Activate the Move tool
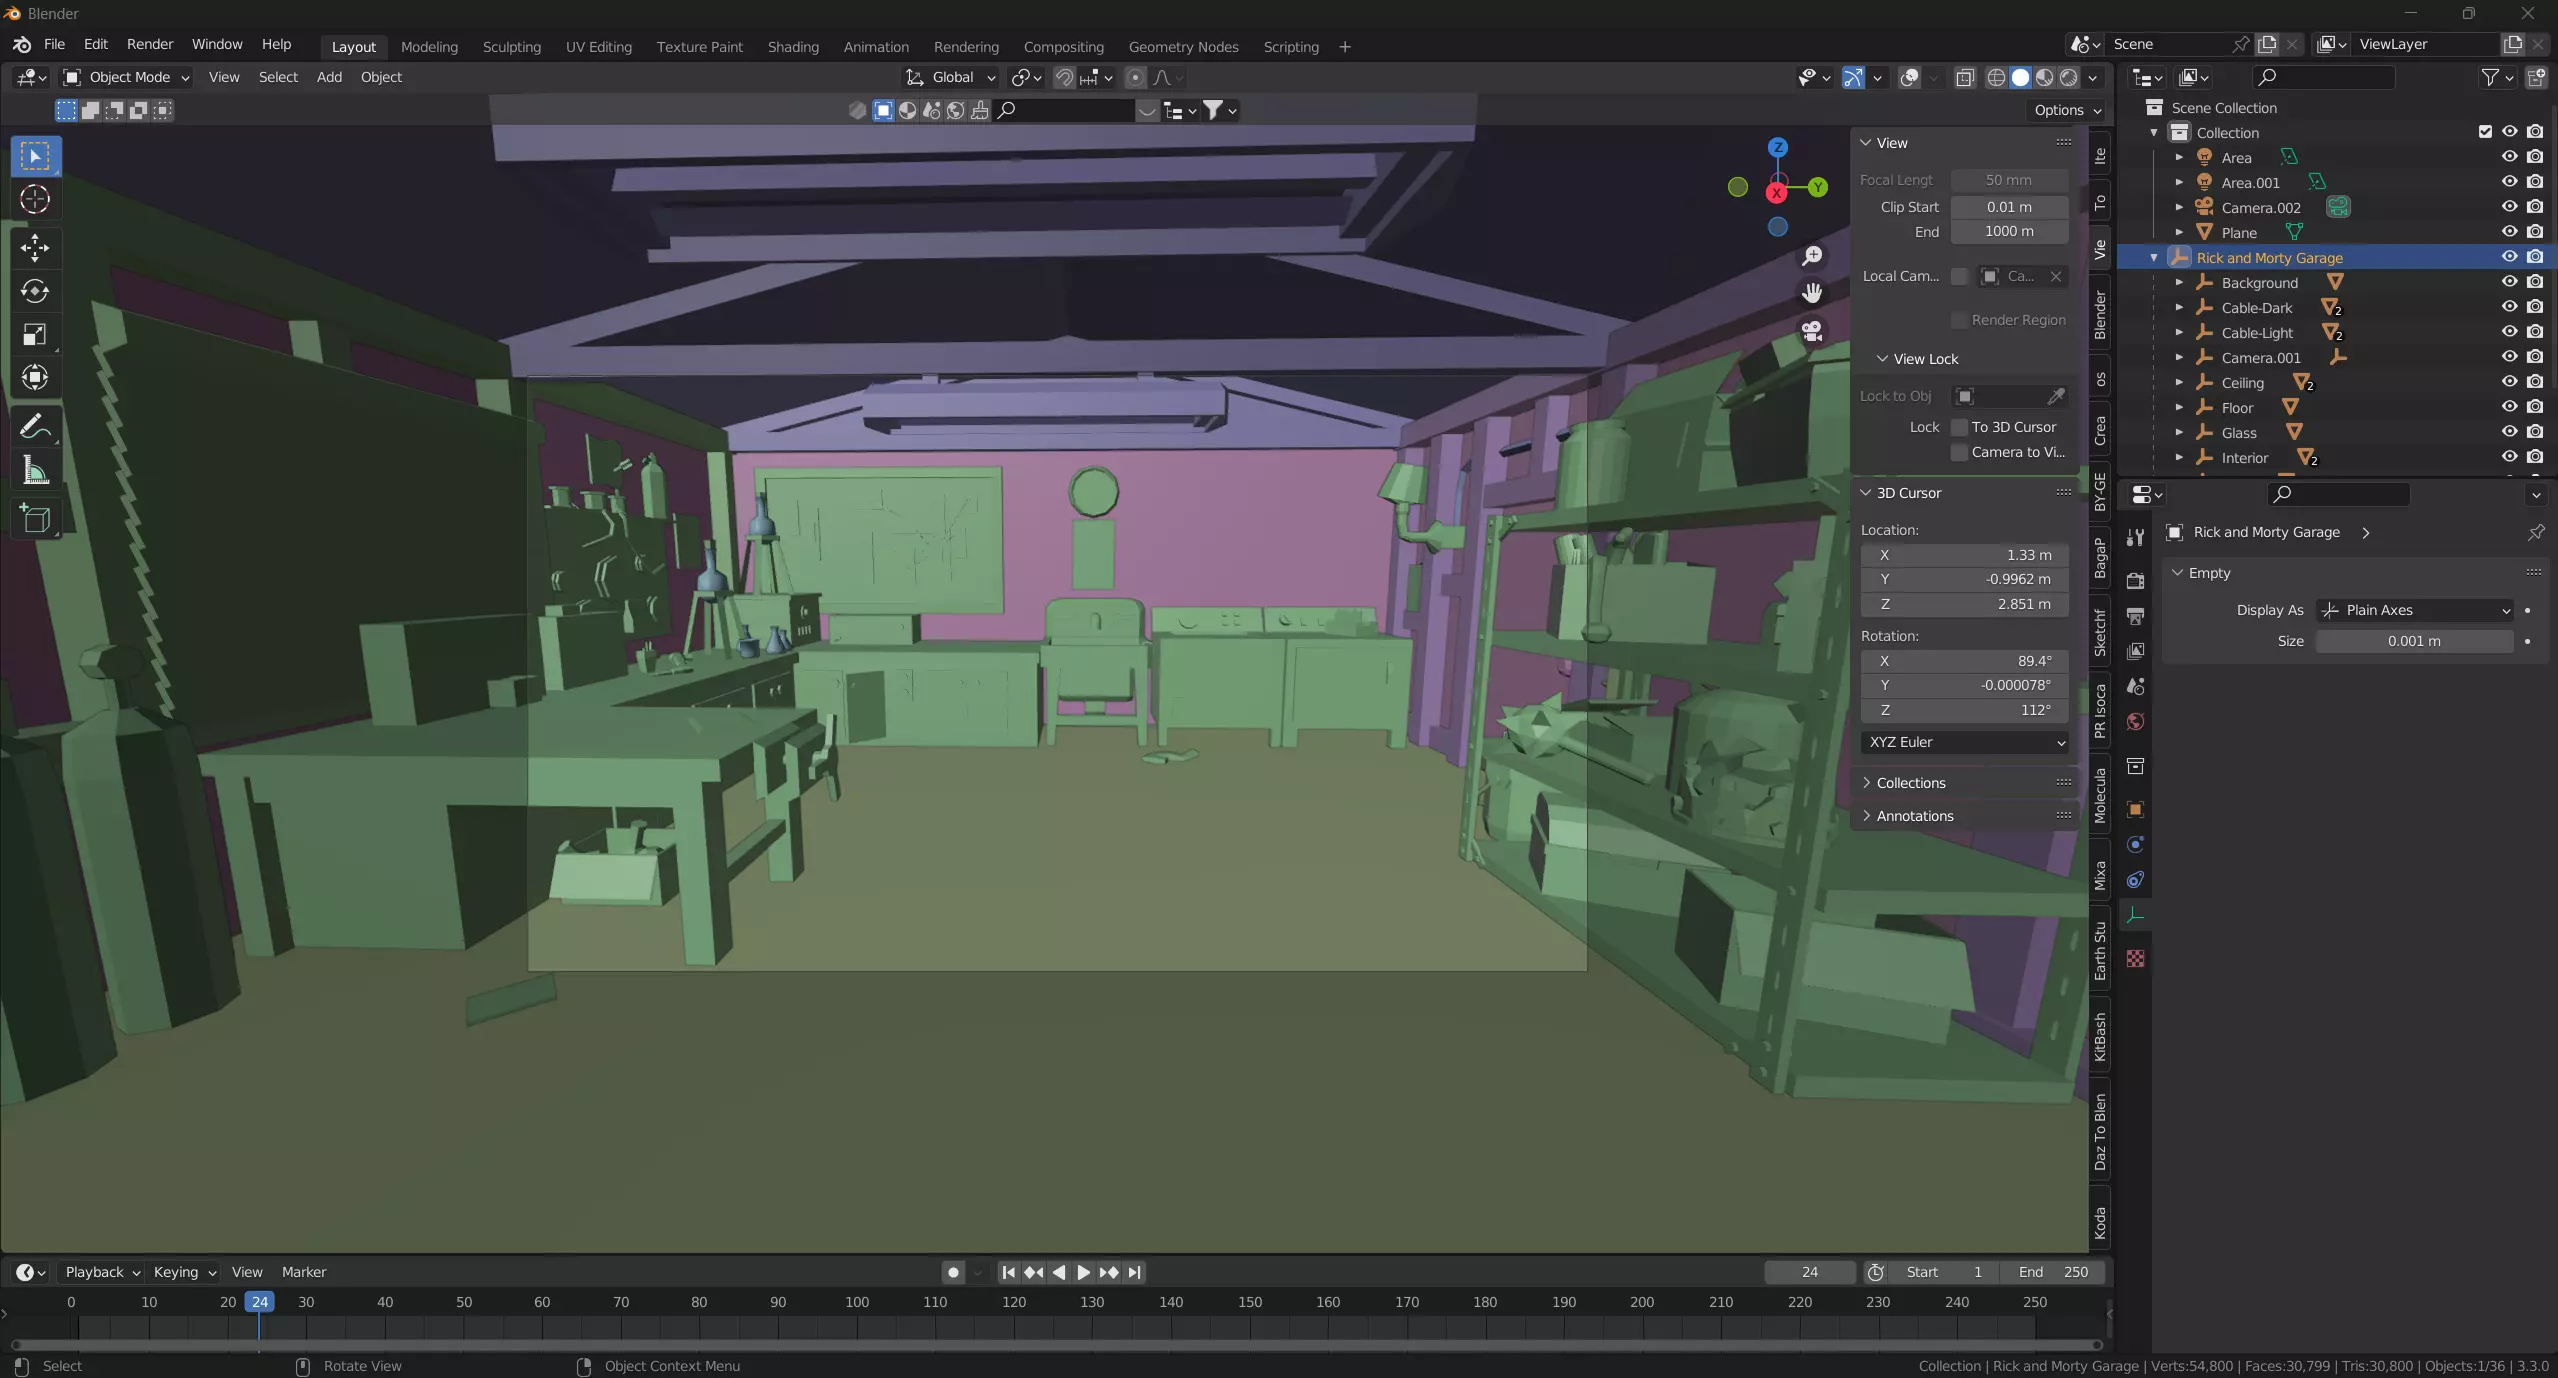The image size is (2558, 1378). pyautogui.click(x=35, y=248)
